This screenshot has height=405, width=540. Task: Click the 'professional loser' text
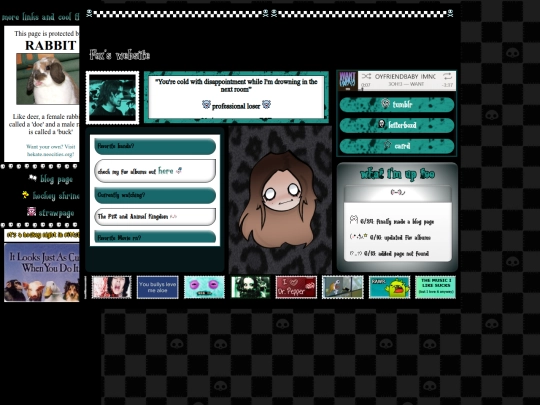point(236,106)
